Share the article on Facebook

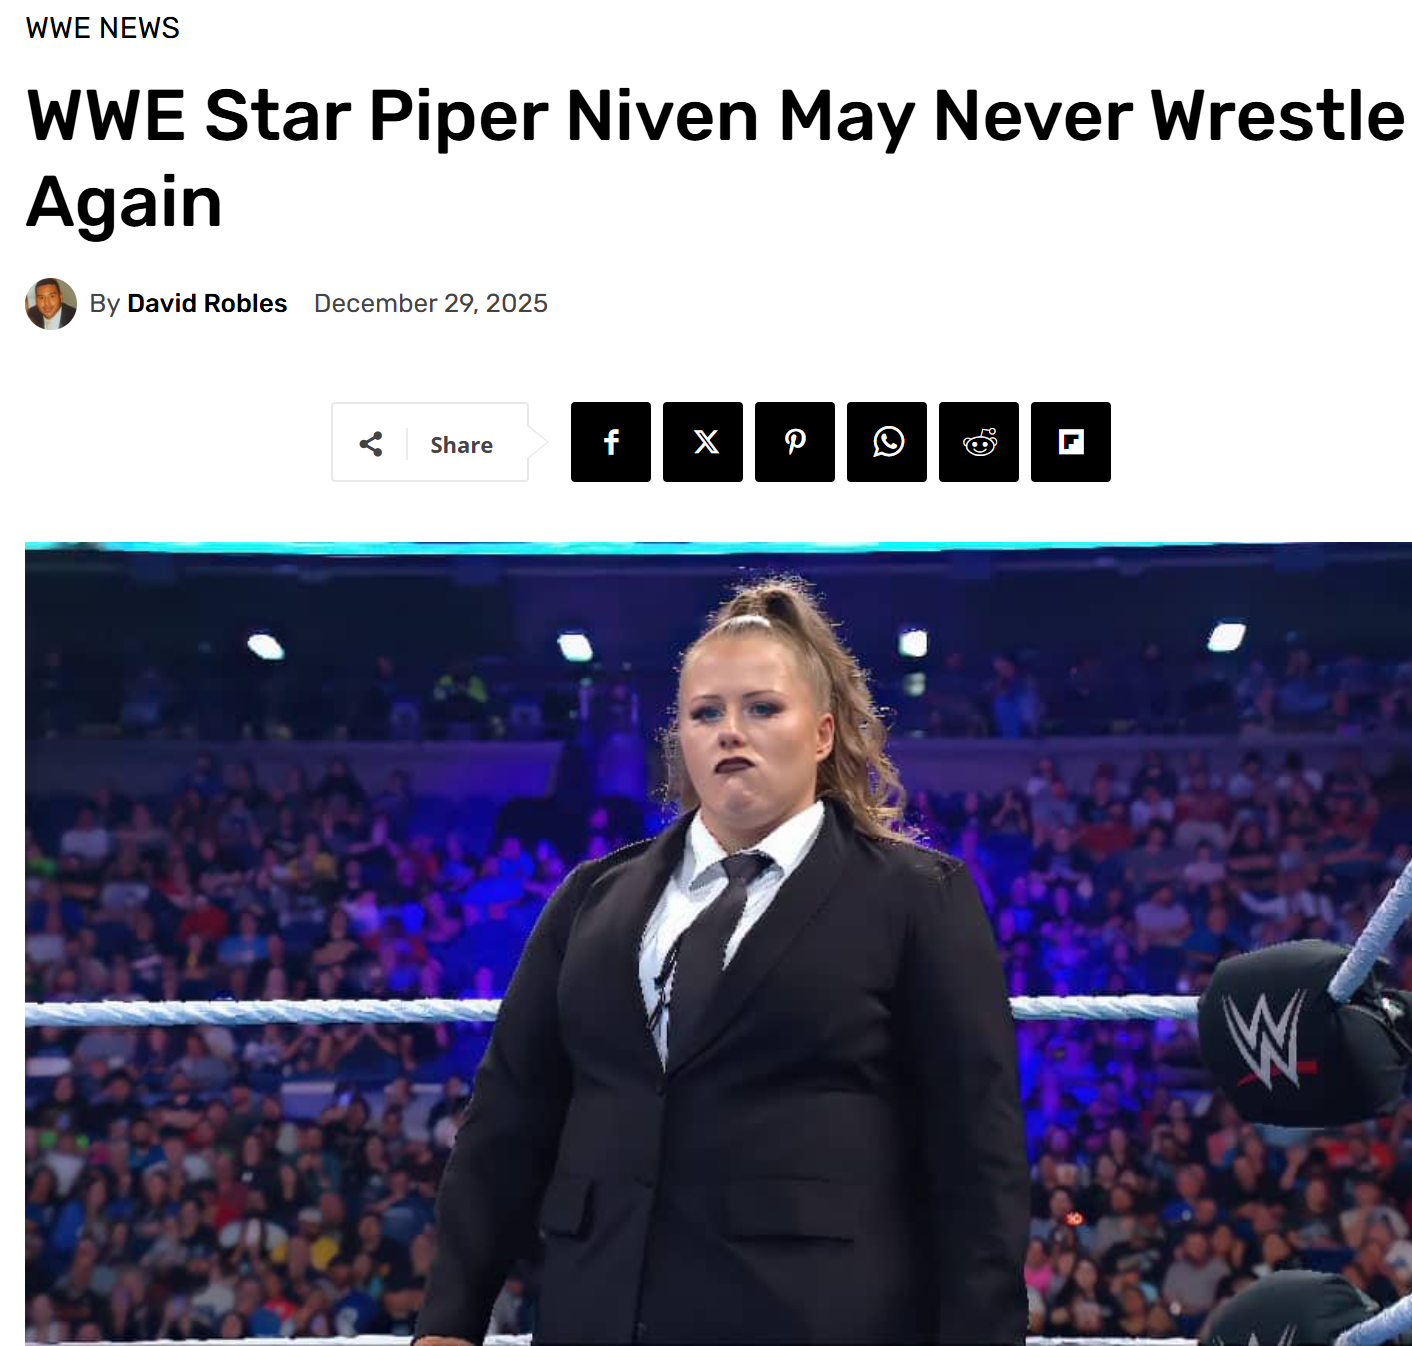click(x=611, y=442)
